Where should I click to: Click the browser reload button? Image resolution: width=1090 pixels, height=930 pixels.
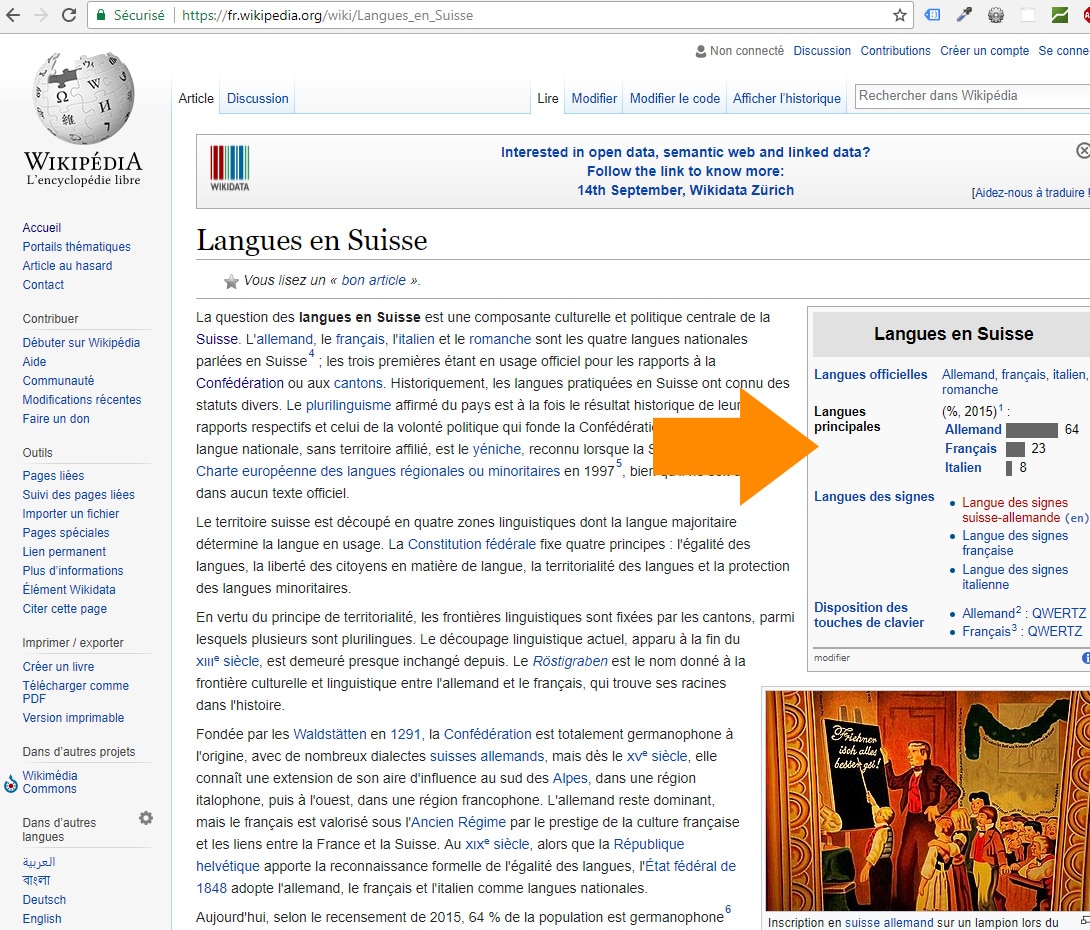pos(69,15)
